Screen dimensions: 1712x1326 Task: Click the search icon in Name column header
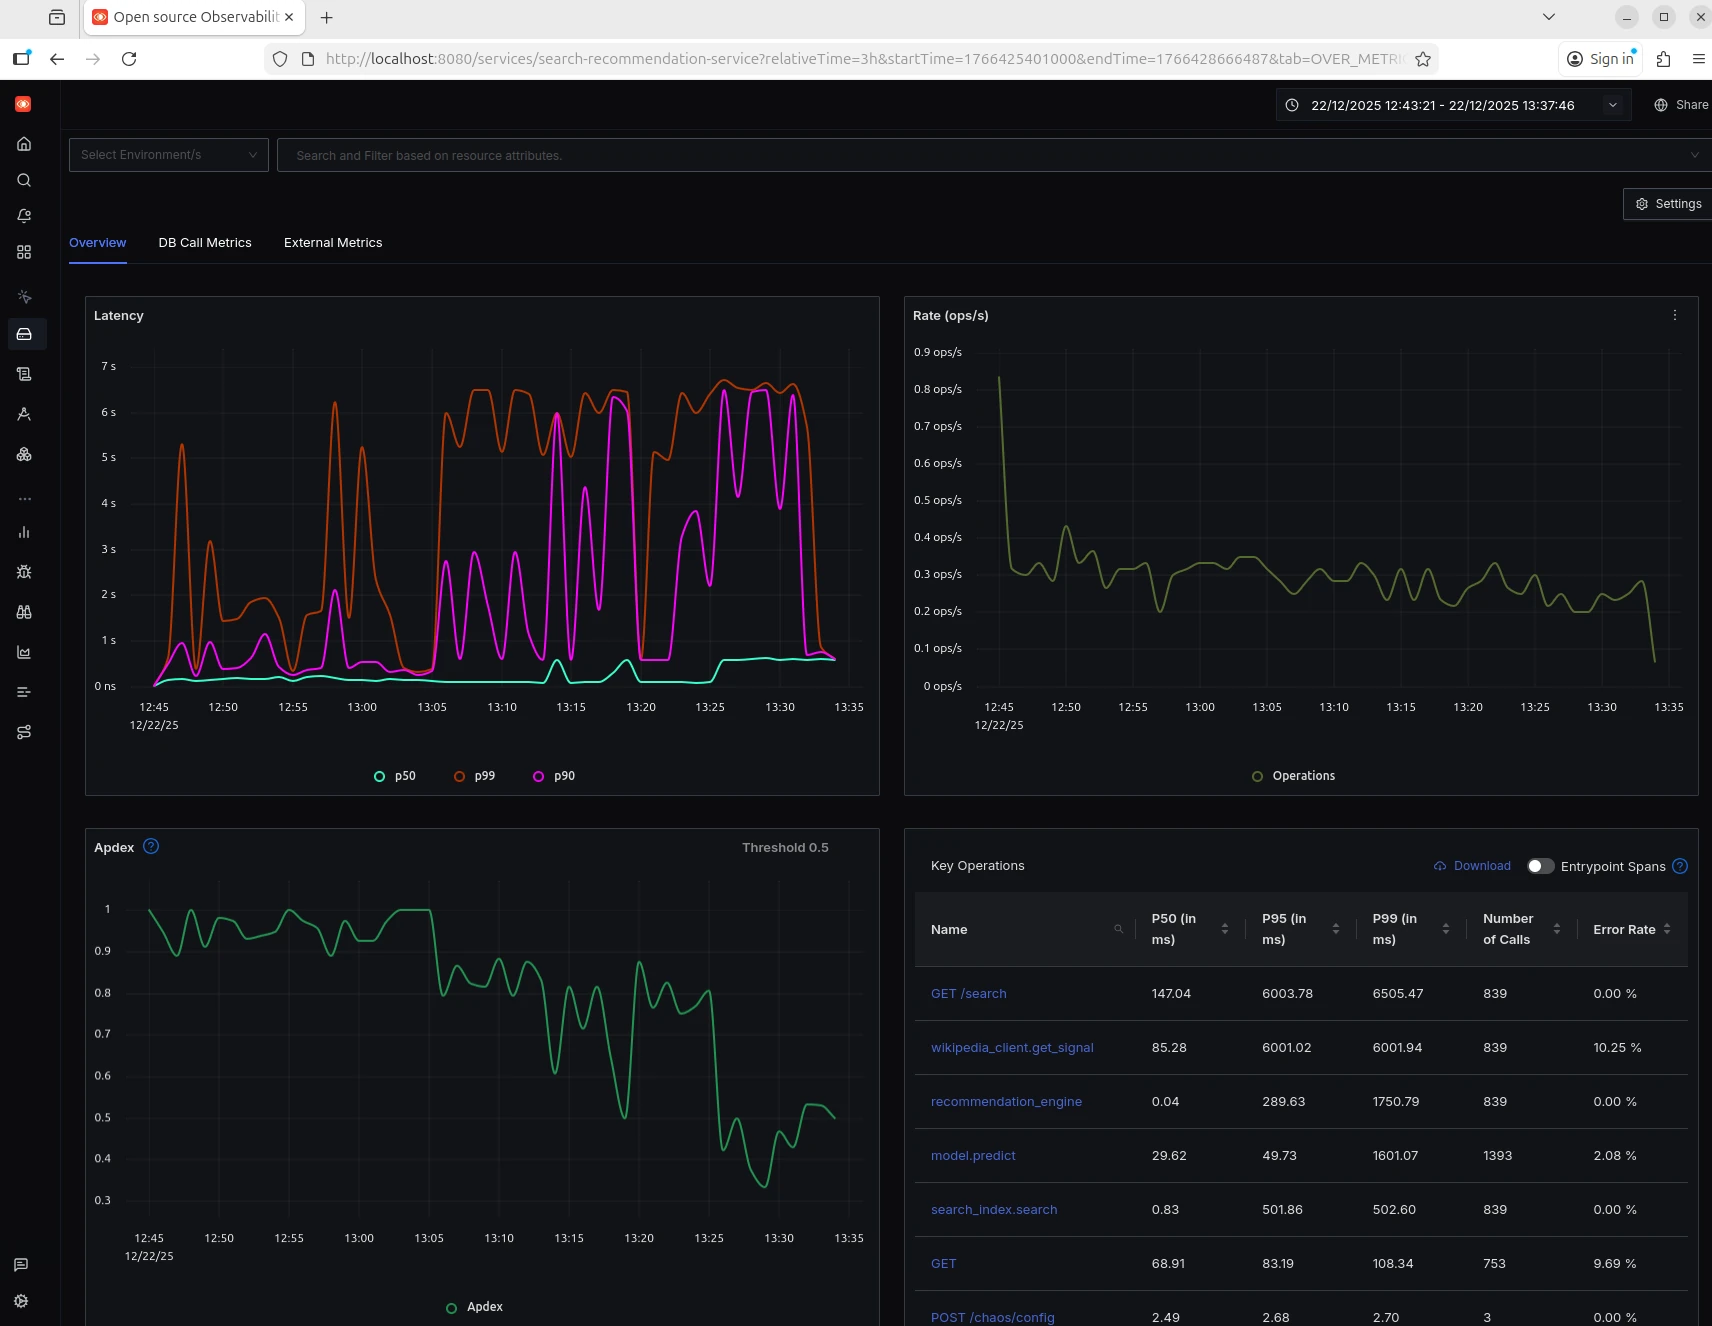(x=1118, y=930)
